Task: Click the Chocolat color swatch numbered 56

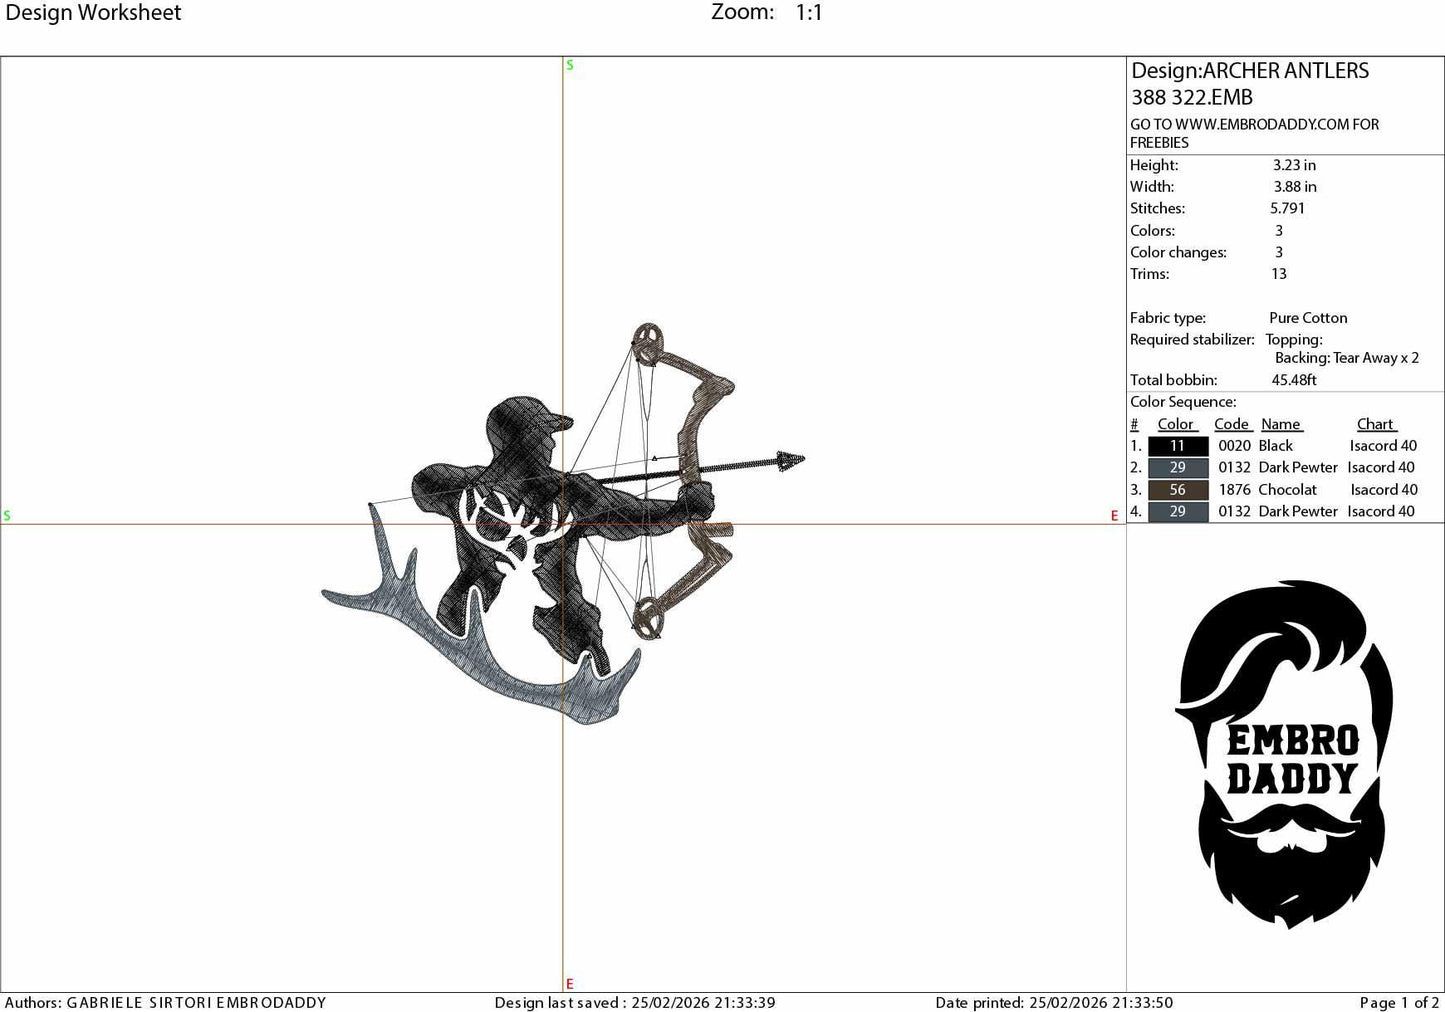Action: (1178, 490)
